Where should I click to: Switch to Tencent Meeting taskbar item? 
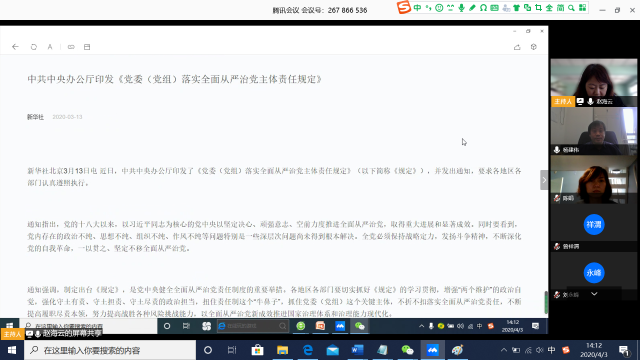[432, 350]
